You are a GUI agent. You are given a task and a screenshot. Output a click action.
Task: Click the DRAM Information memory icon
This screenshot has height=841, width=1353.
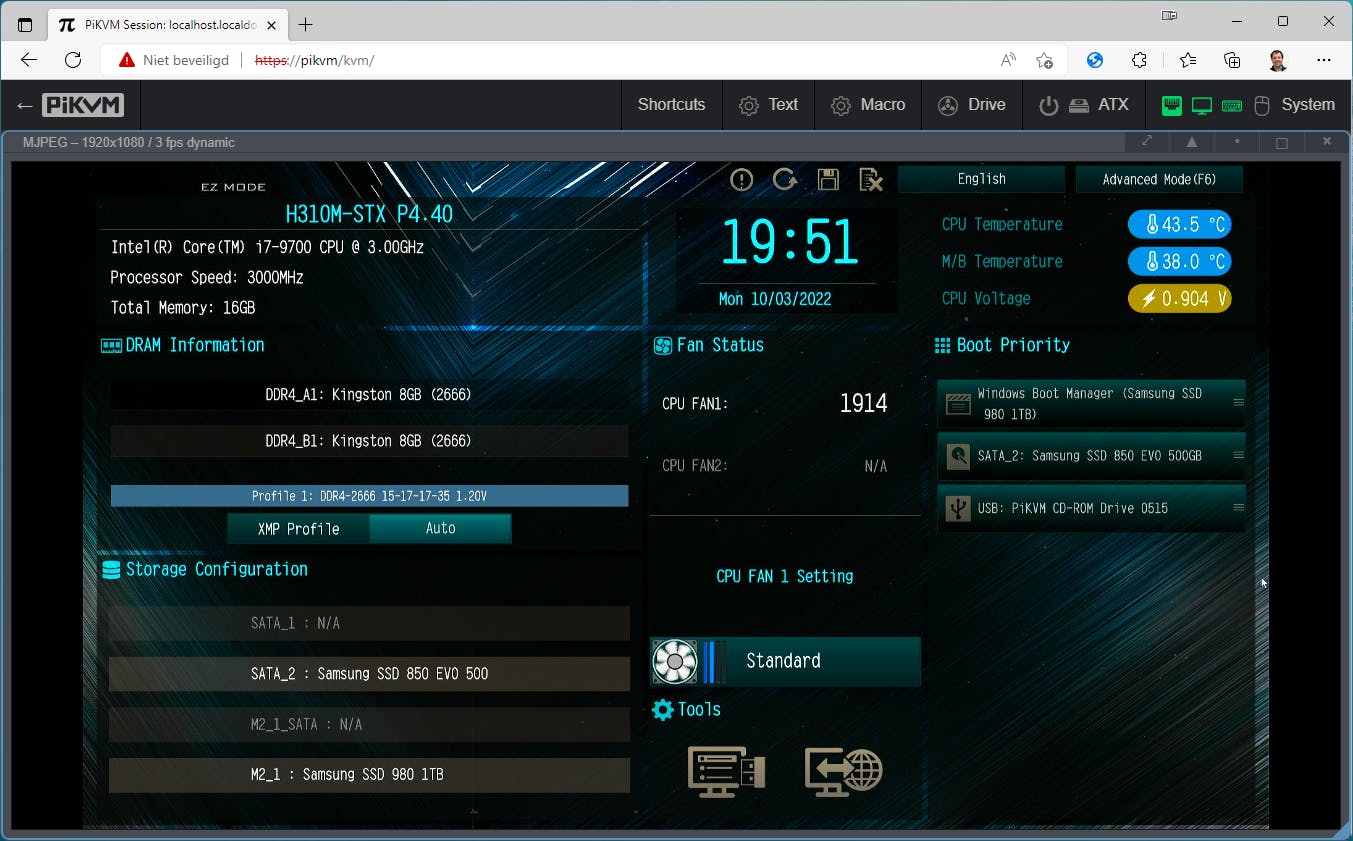(111, 346)
